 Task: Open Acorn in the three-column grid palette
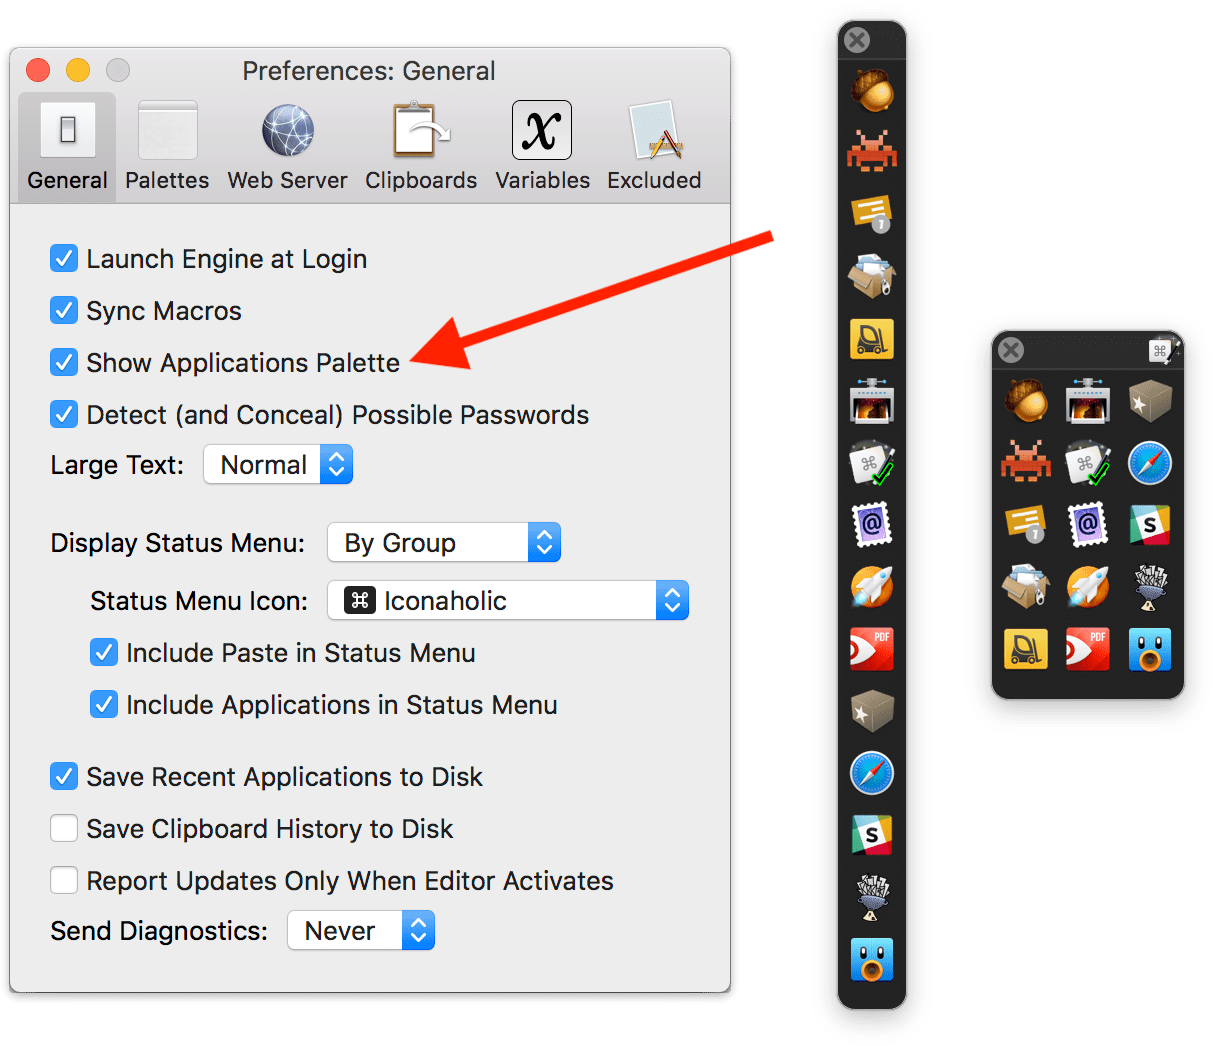coord(1026,401)
